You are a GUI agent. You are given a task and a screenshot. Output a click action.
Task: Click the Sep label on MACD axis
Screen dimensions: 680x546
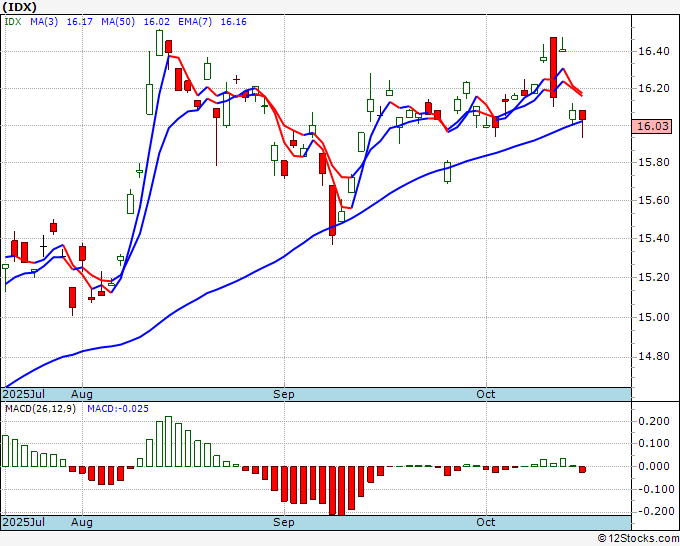click(x=284, y=522)
